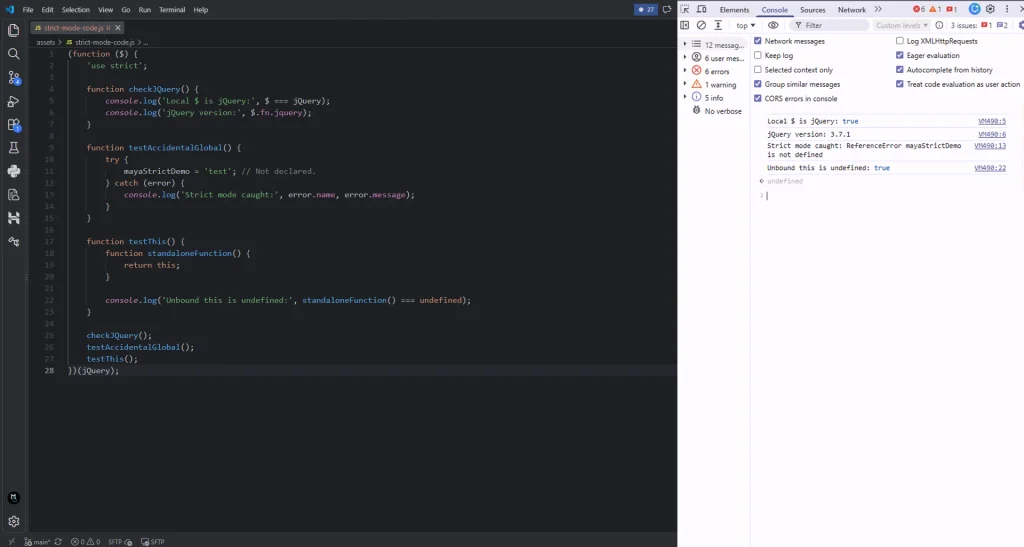The height and width of the screenshot is (547, 1024).
Task: Toggle CORS errors in console
Action: pos(758,98)
